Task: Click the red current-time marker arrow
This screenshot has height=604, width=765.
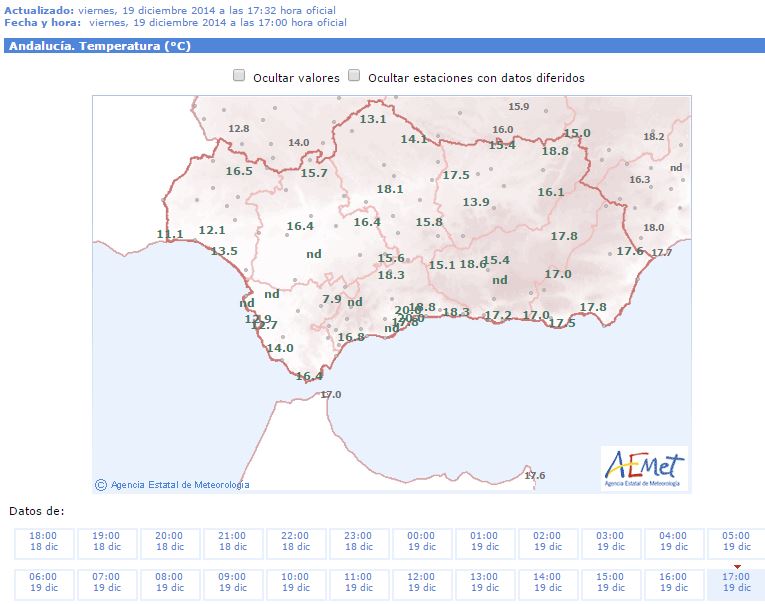Action: pos(737,565)
